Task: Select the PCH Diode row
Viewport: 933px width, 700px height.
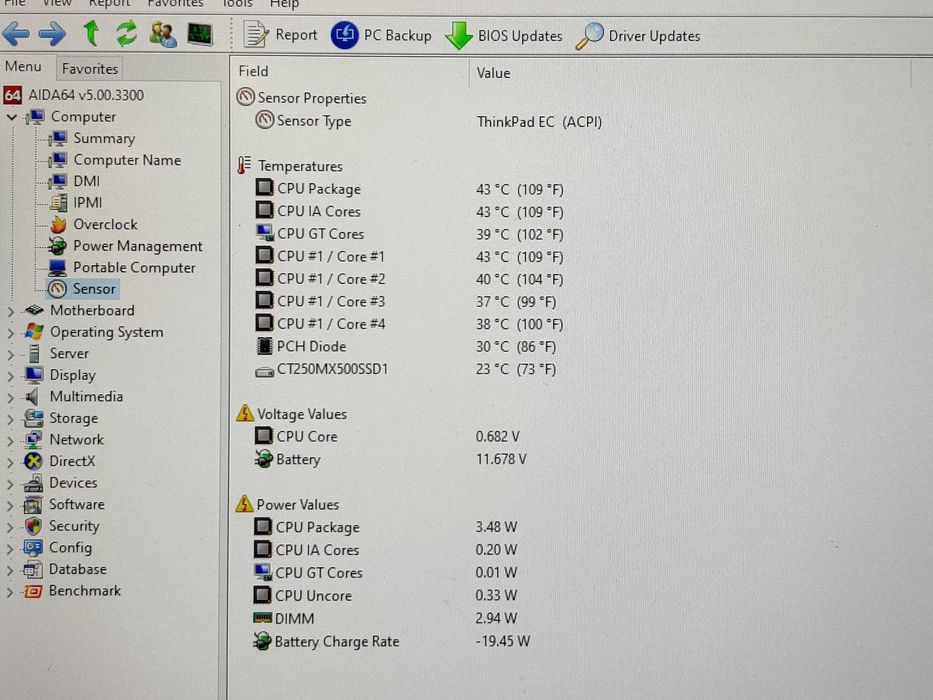Action: [x=406, y=346]
